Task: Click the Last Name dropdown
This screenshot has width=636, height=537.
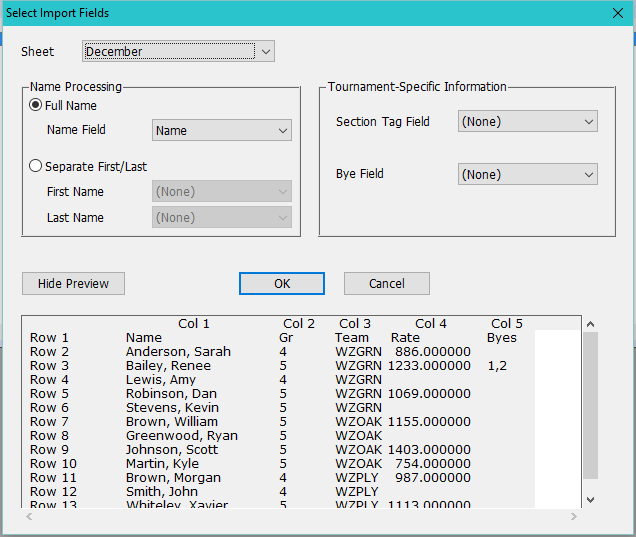Action: pyautogui.click(x=221, y=218)
